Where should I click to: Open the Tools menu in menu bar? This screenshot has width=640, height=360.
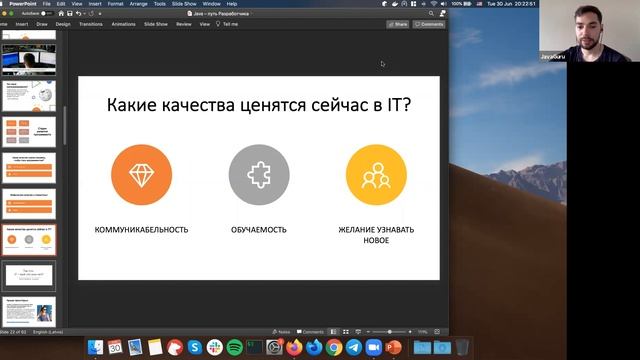point(160,4)
